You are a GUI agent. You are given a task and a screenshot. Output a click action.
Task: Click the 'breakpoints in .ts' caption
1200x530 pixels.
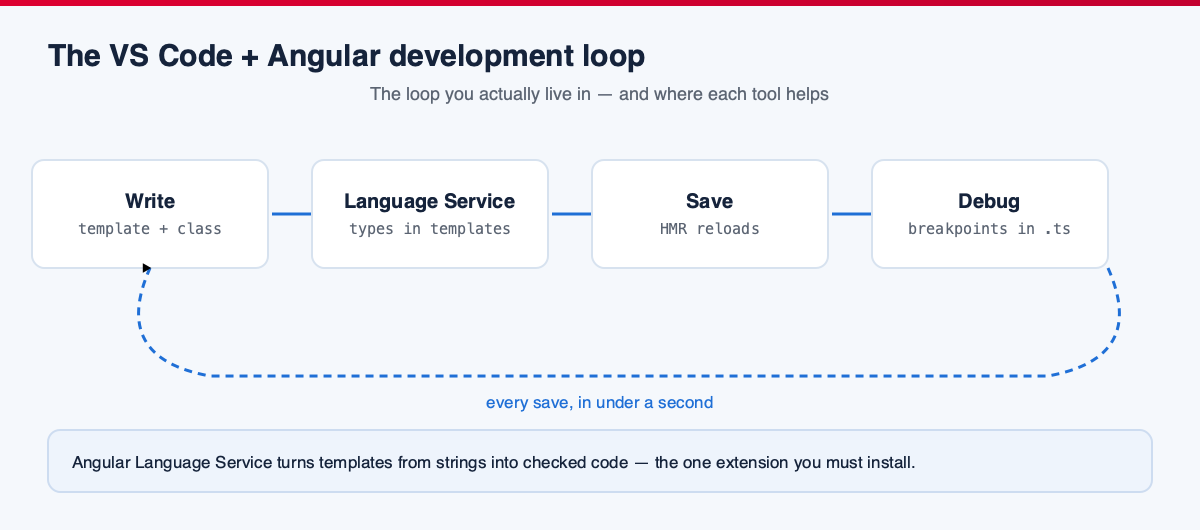coord(990,229)
